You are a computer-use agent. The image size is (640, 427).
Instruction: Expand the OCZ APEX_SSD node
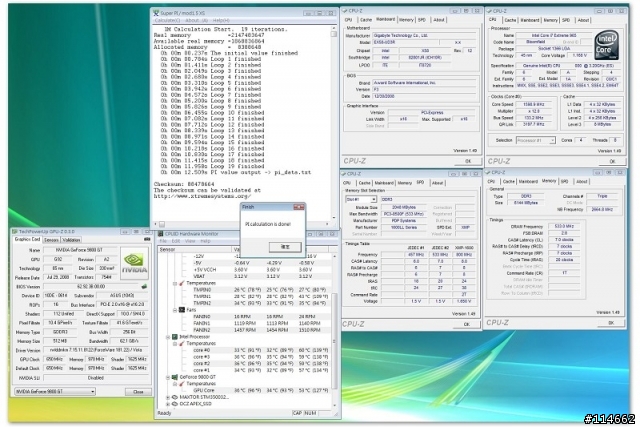(168, 404)
